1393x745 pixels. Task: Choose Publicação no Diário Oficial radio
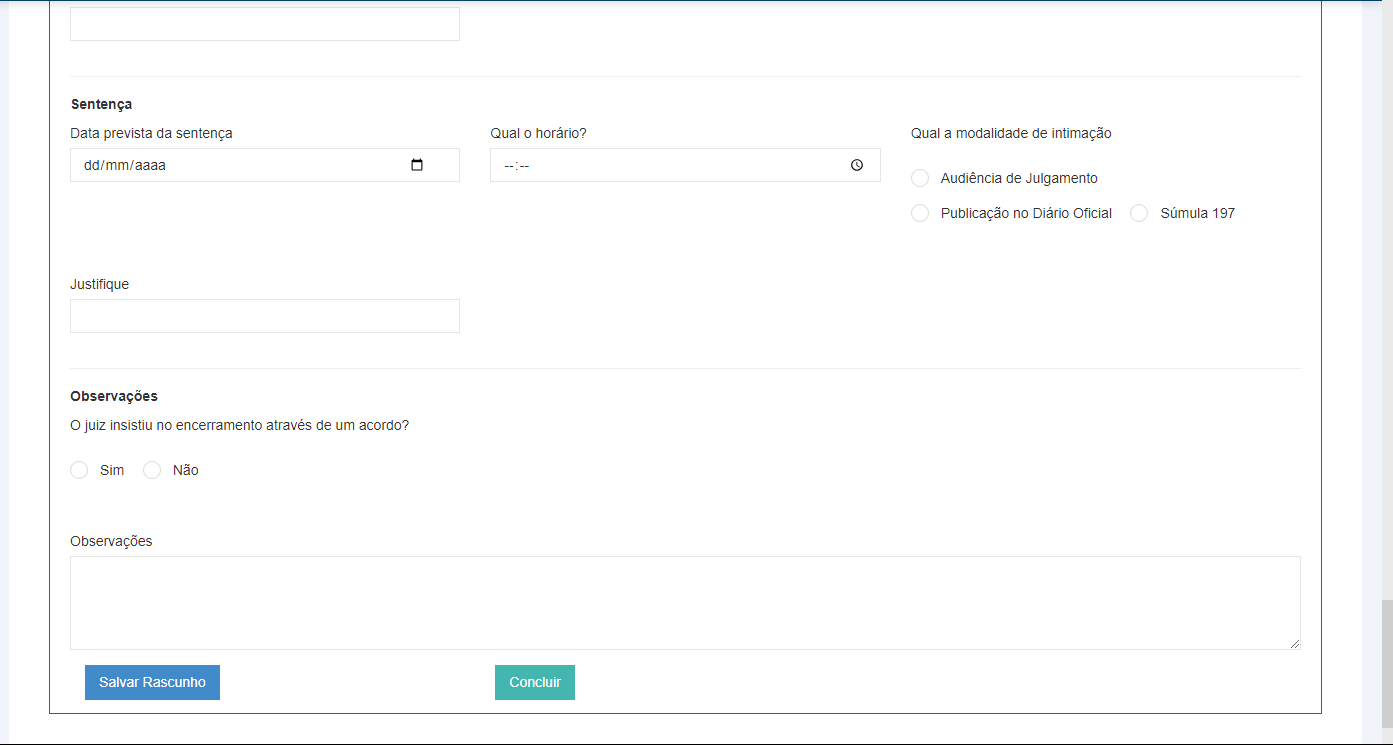coord(920,213)
